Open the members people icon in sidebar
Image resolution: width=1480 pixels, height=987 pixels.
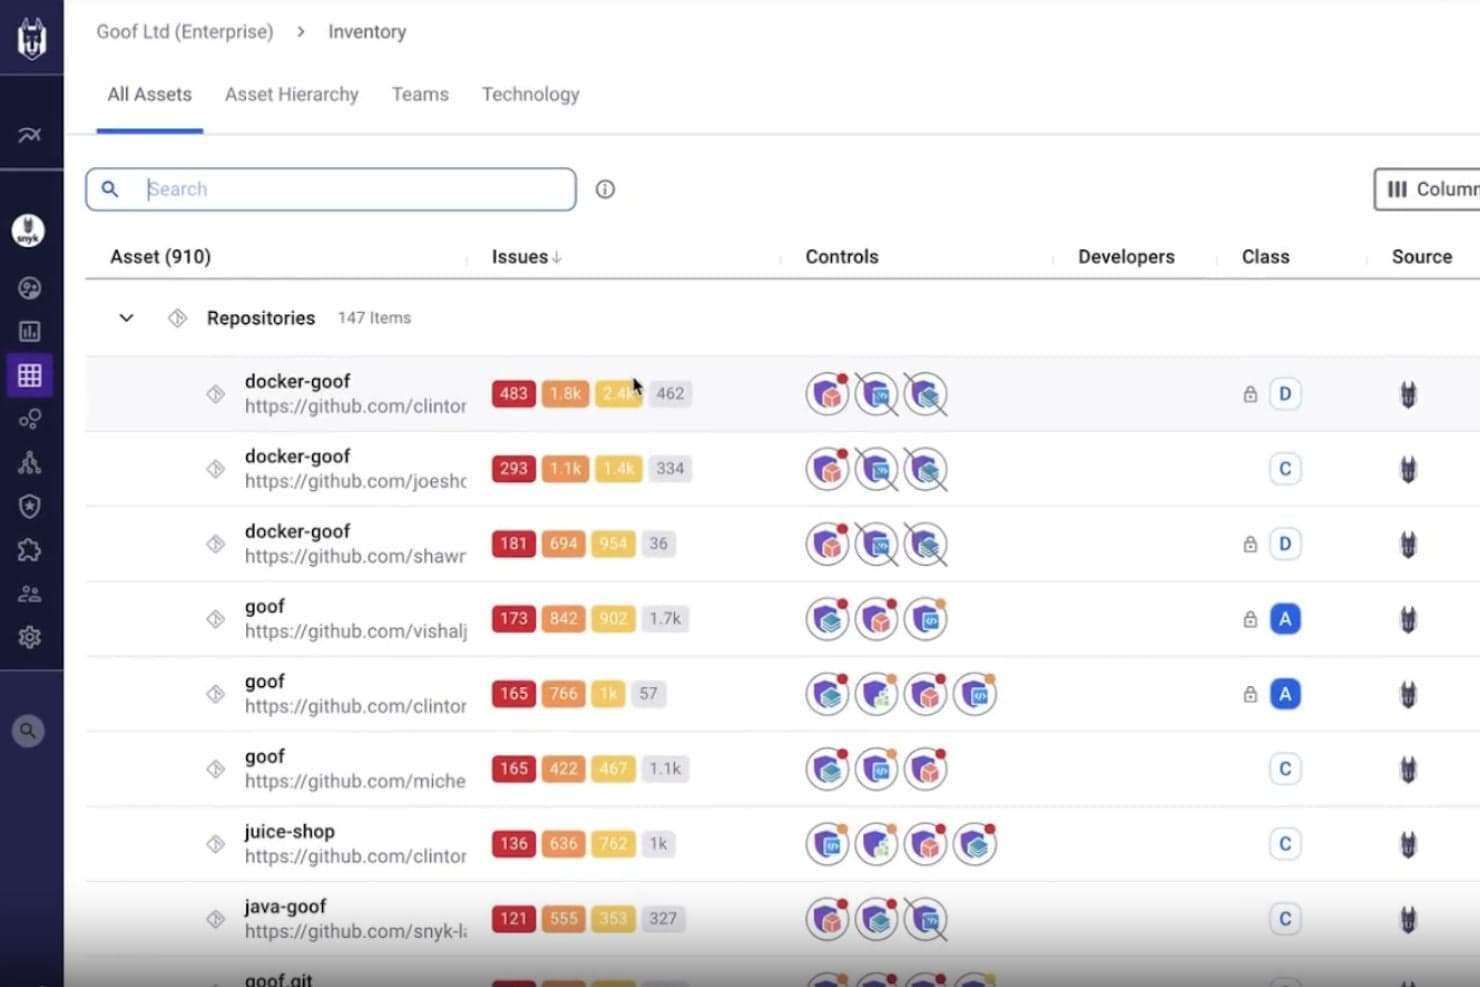point(30,594)
